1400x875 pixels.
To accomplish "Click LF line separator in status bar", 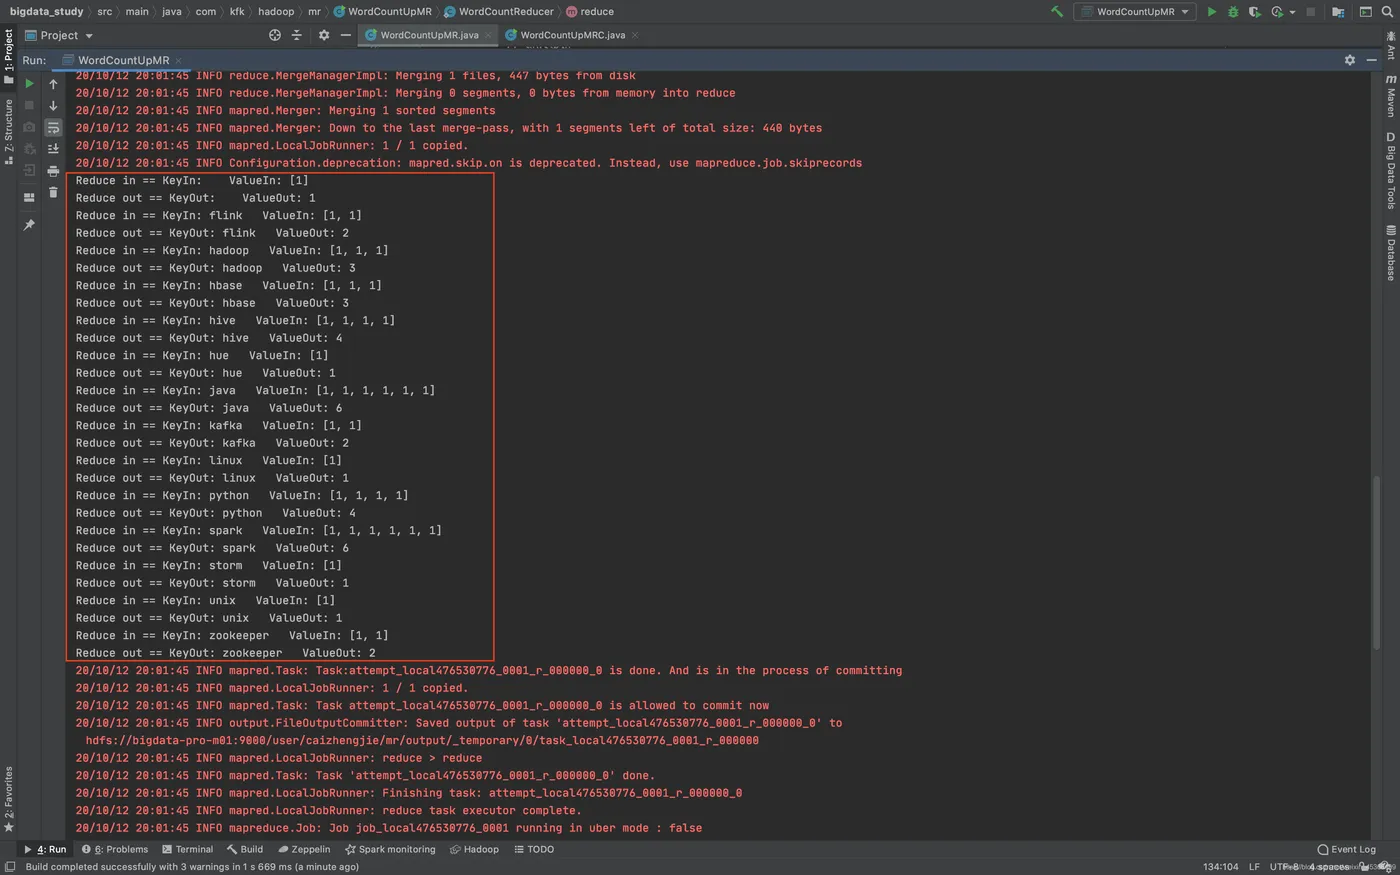I will coord(1254,867).
